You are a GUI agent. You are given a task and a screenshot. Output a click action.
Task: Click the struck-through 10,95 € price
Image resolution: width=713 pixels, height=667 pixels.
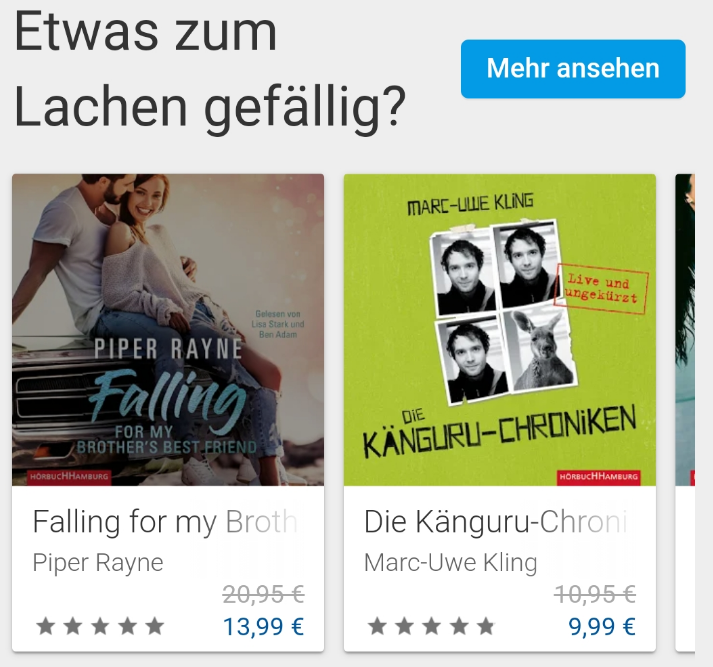[595, 594]
